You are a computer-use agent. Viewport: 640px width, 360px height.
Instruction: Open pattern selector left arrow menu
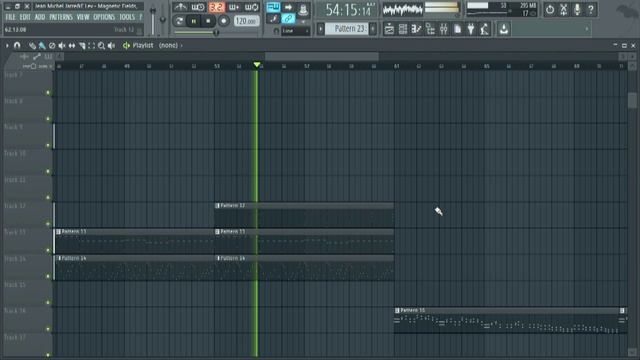321,29
